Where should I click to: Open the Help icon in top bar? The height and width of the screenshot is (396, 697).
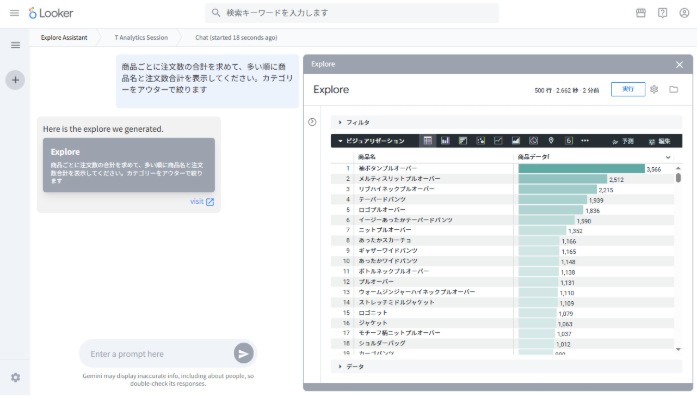tap(662, 13)
